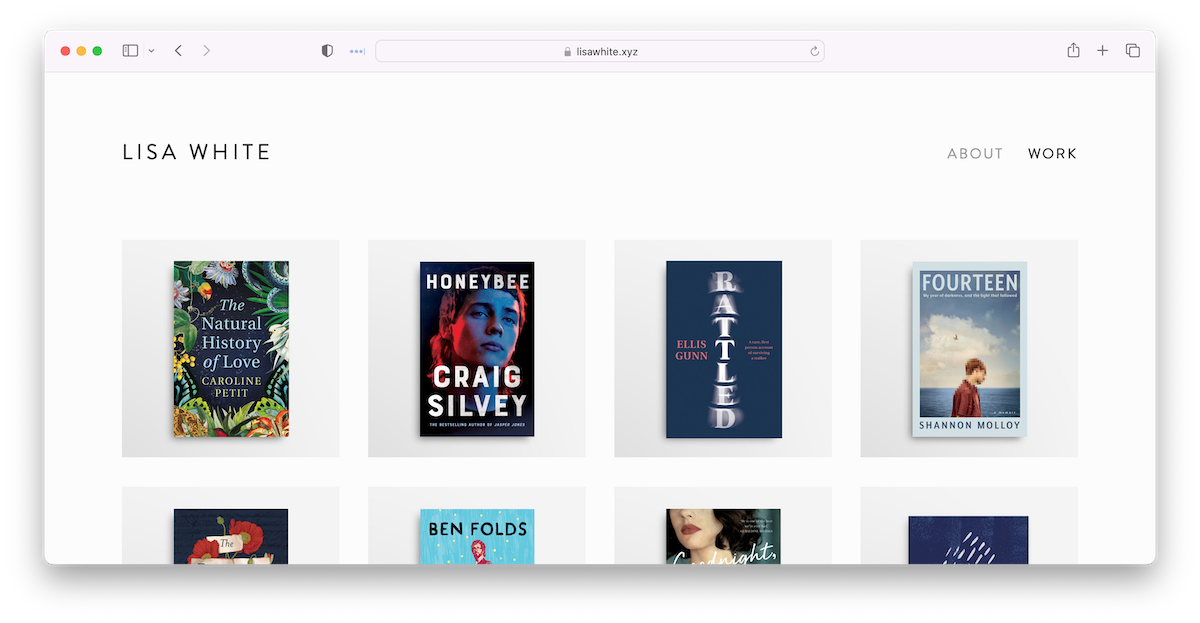Open the Honeybee Craig Silvey cover
The width and height of the screenshot is (1200, 623).
click(x=477, y=348)
